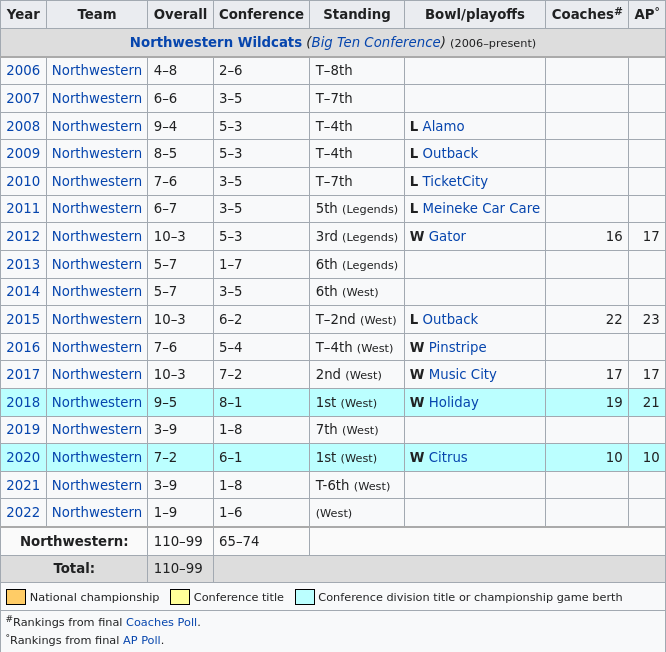Open the 2006 season year link
This screenshot has height=652, width=666.
pos(23,70)
